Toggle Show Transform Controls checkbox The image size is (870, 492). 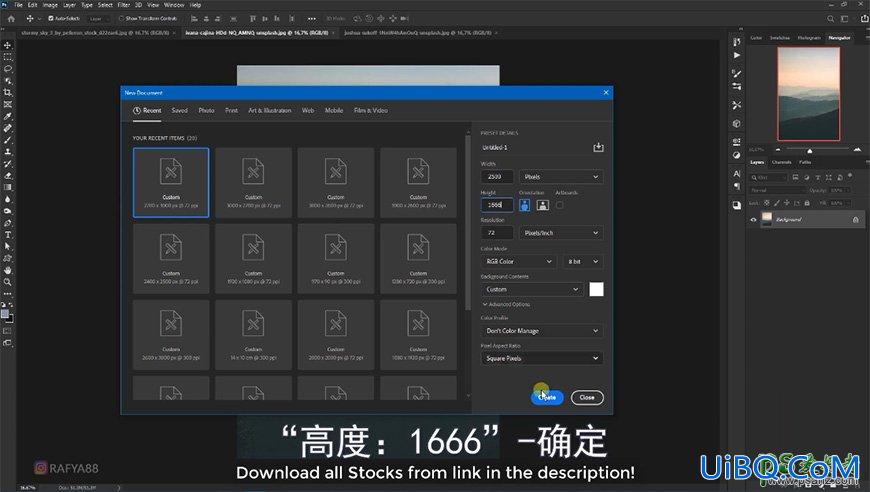click(x=122, y=18)
